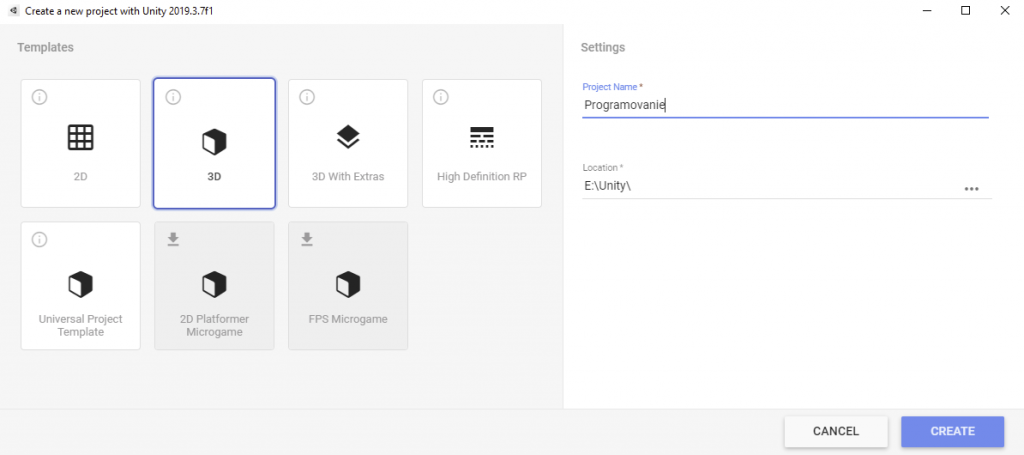
Task: Open location browse ellipsis menu
Action: (x=972, y=189)
